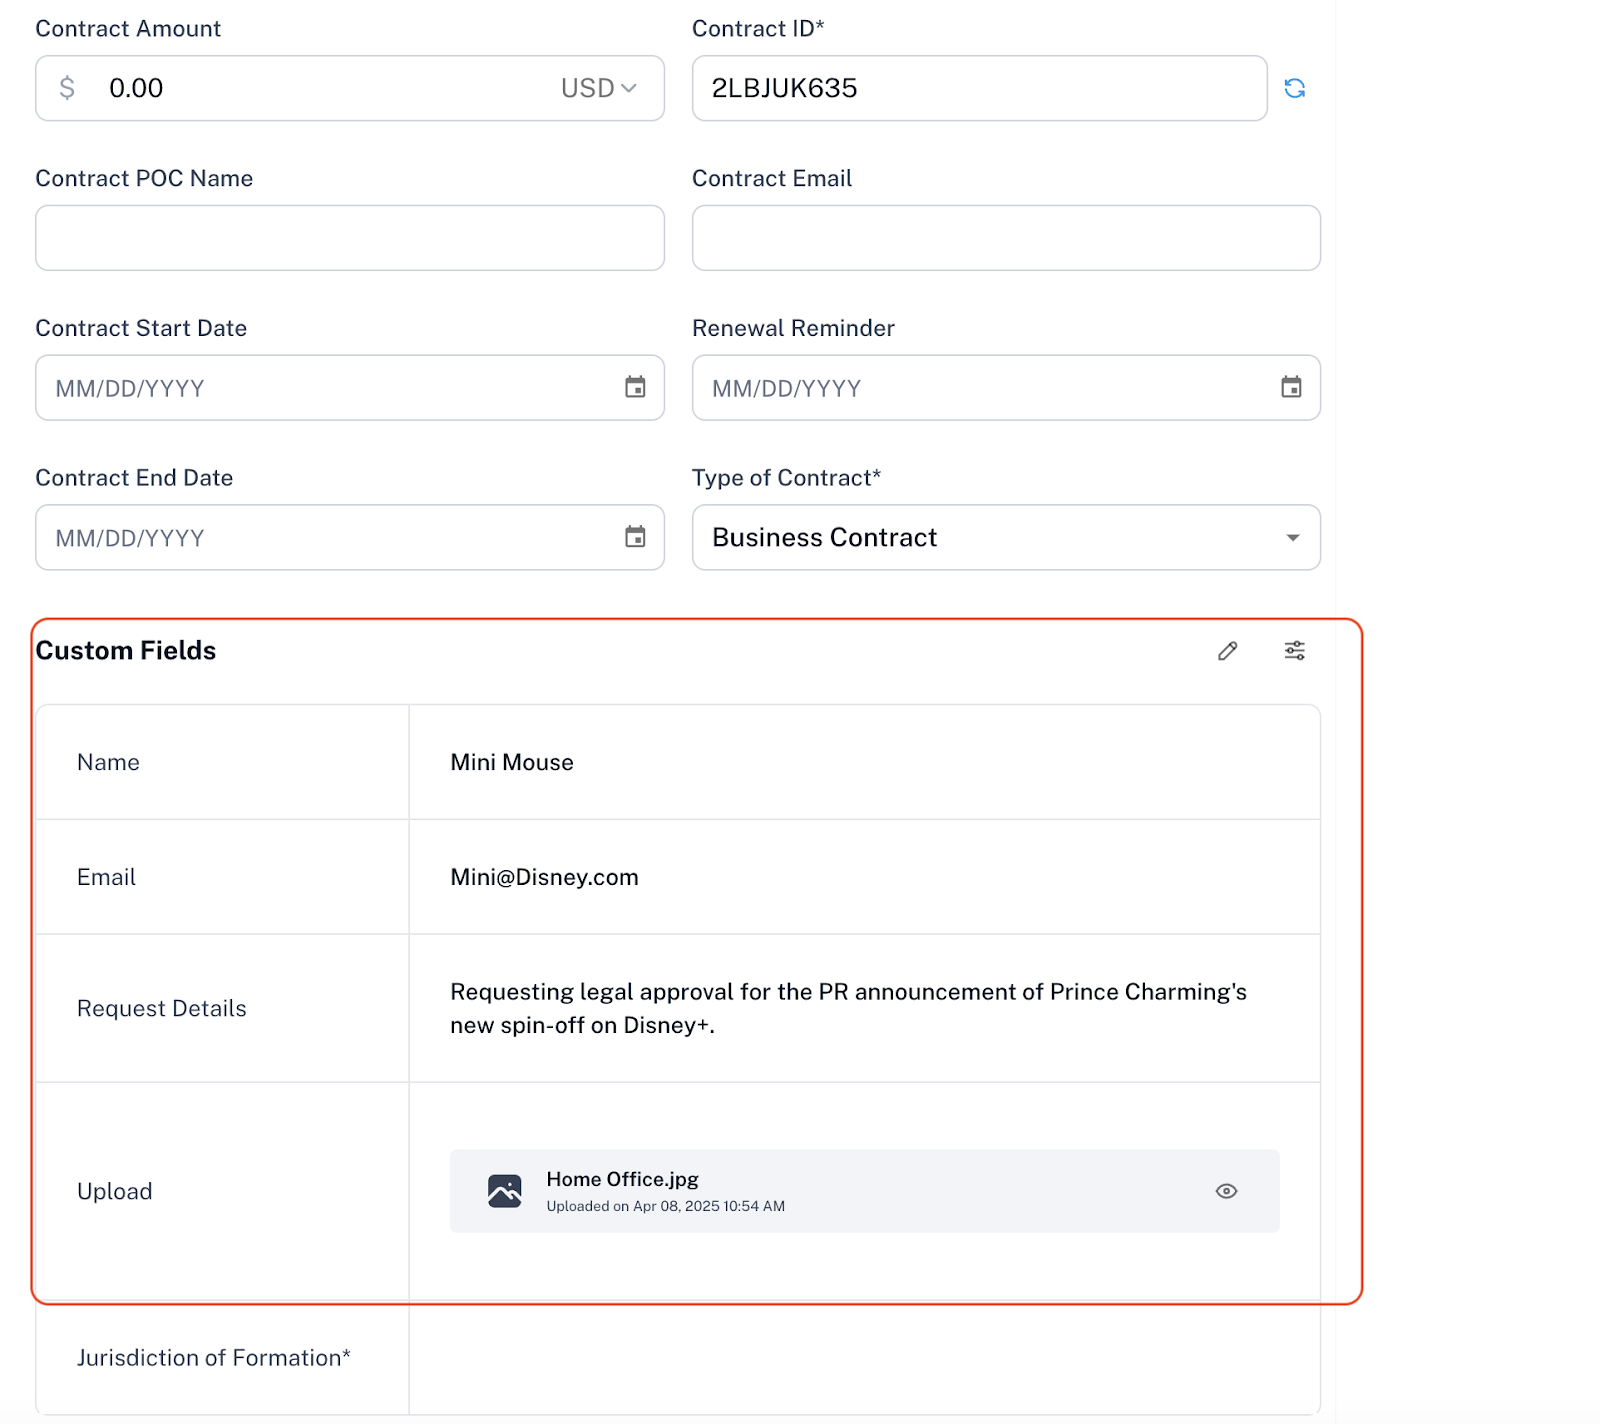Open Custom Fields settings sliders icon
The width and height of the screenshot is (1600, 1424).
coord(1295,651)
